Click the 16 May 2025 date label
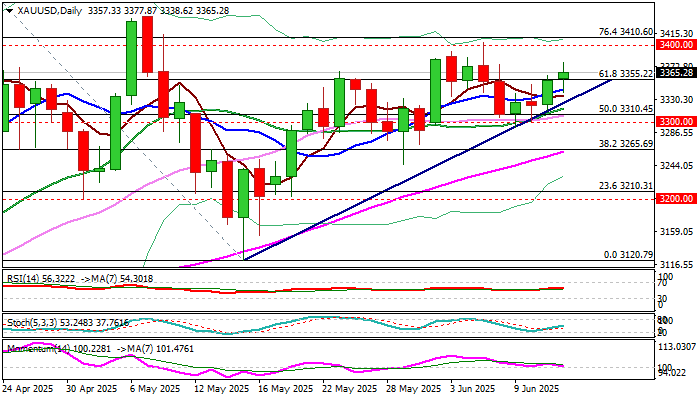 tap(283, 388)
